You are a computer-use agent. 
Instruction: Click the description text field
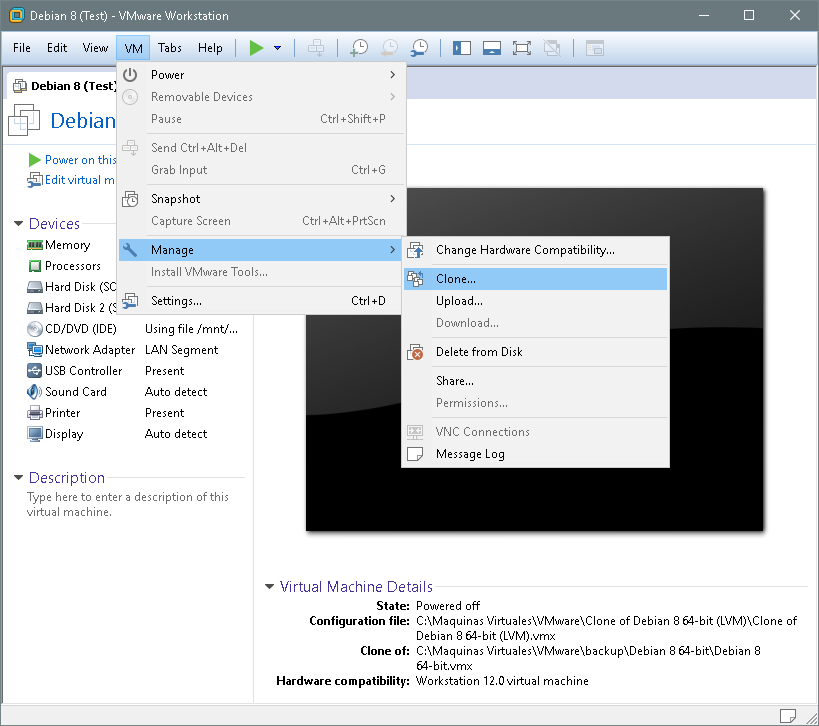(x=128, y=505)
